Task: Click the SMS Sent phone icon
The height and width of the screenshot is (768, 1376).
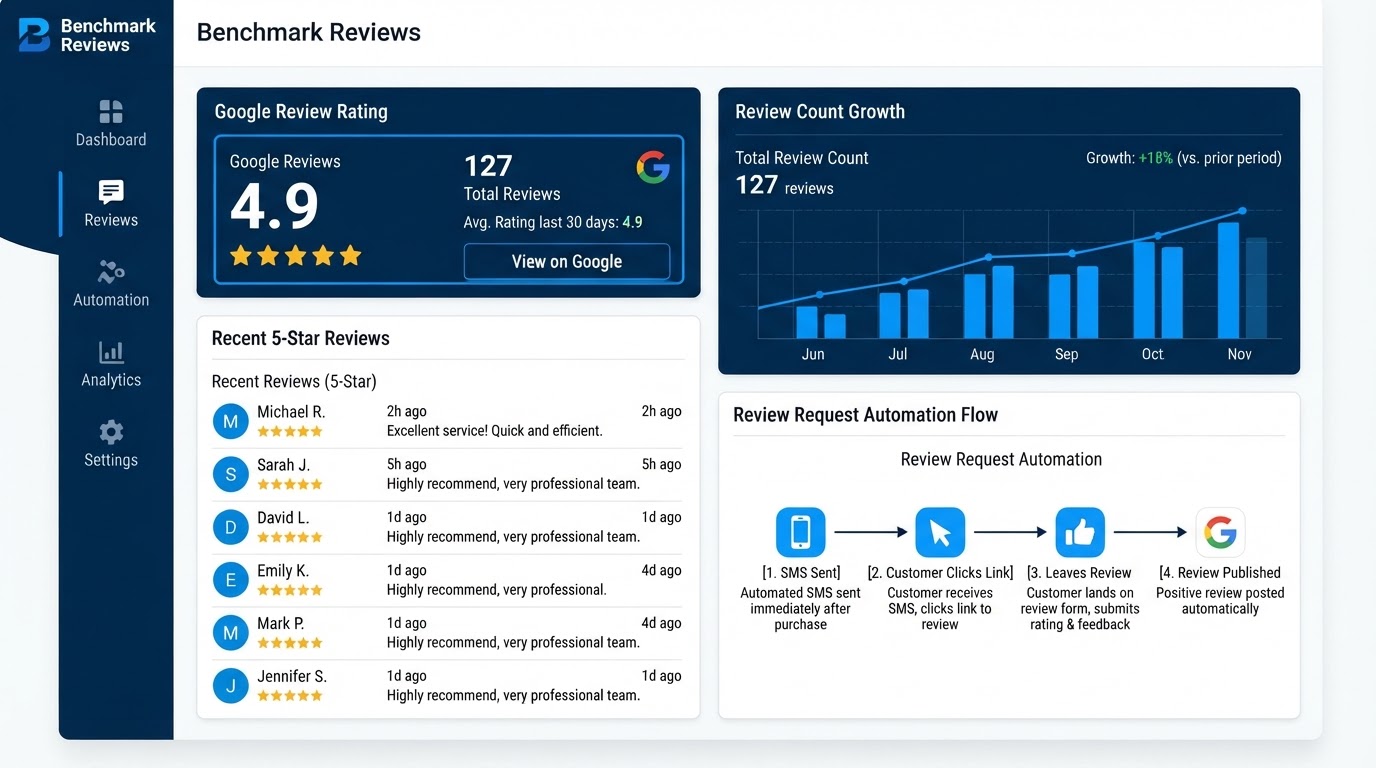Action: 800,532
